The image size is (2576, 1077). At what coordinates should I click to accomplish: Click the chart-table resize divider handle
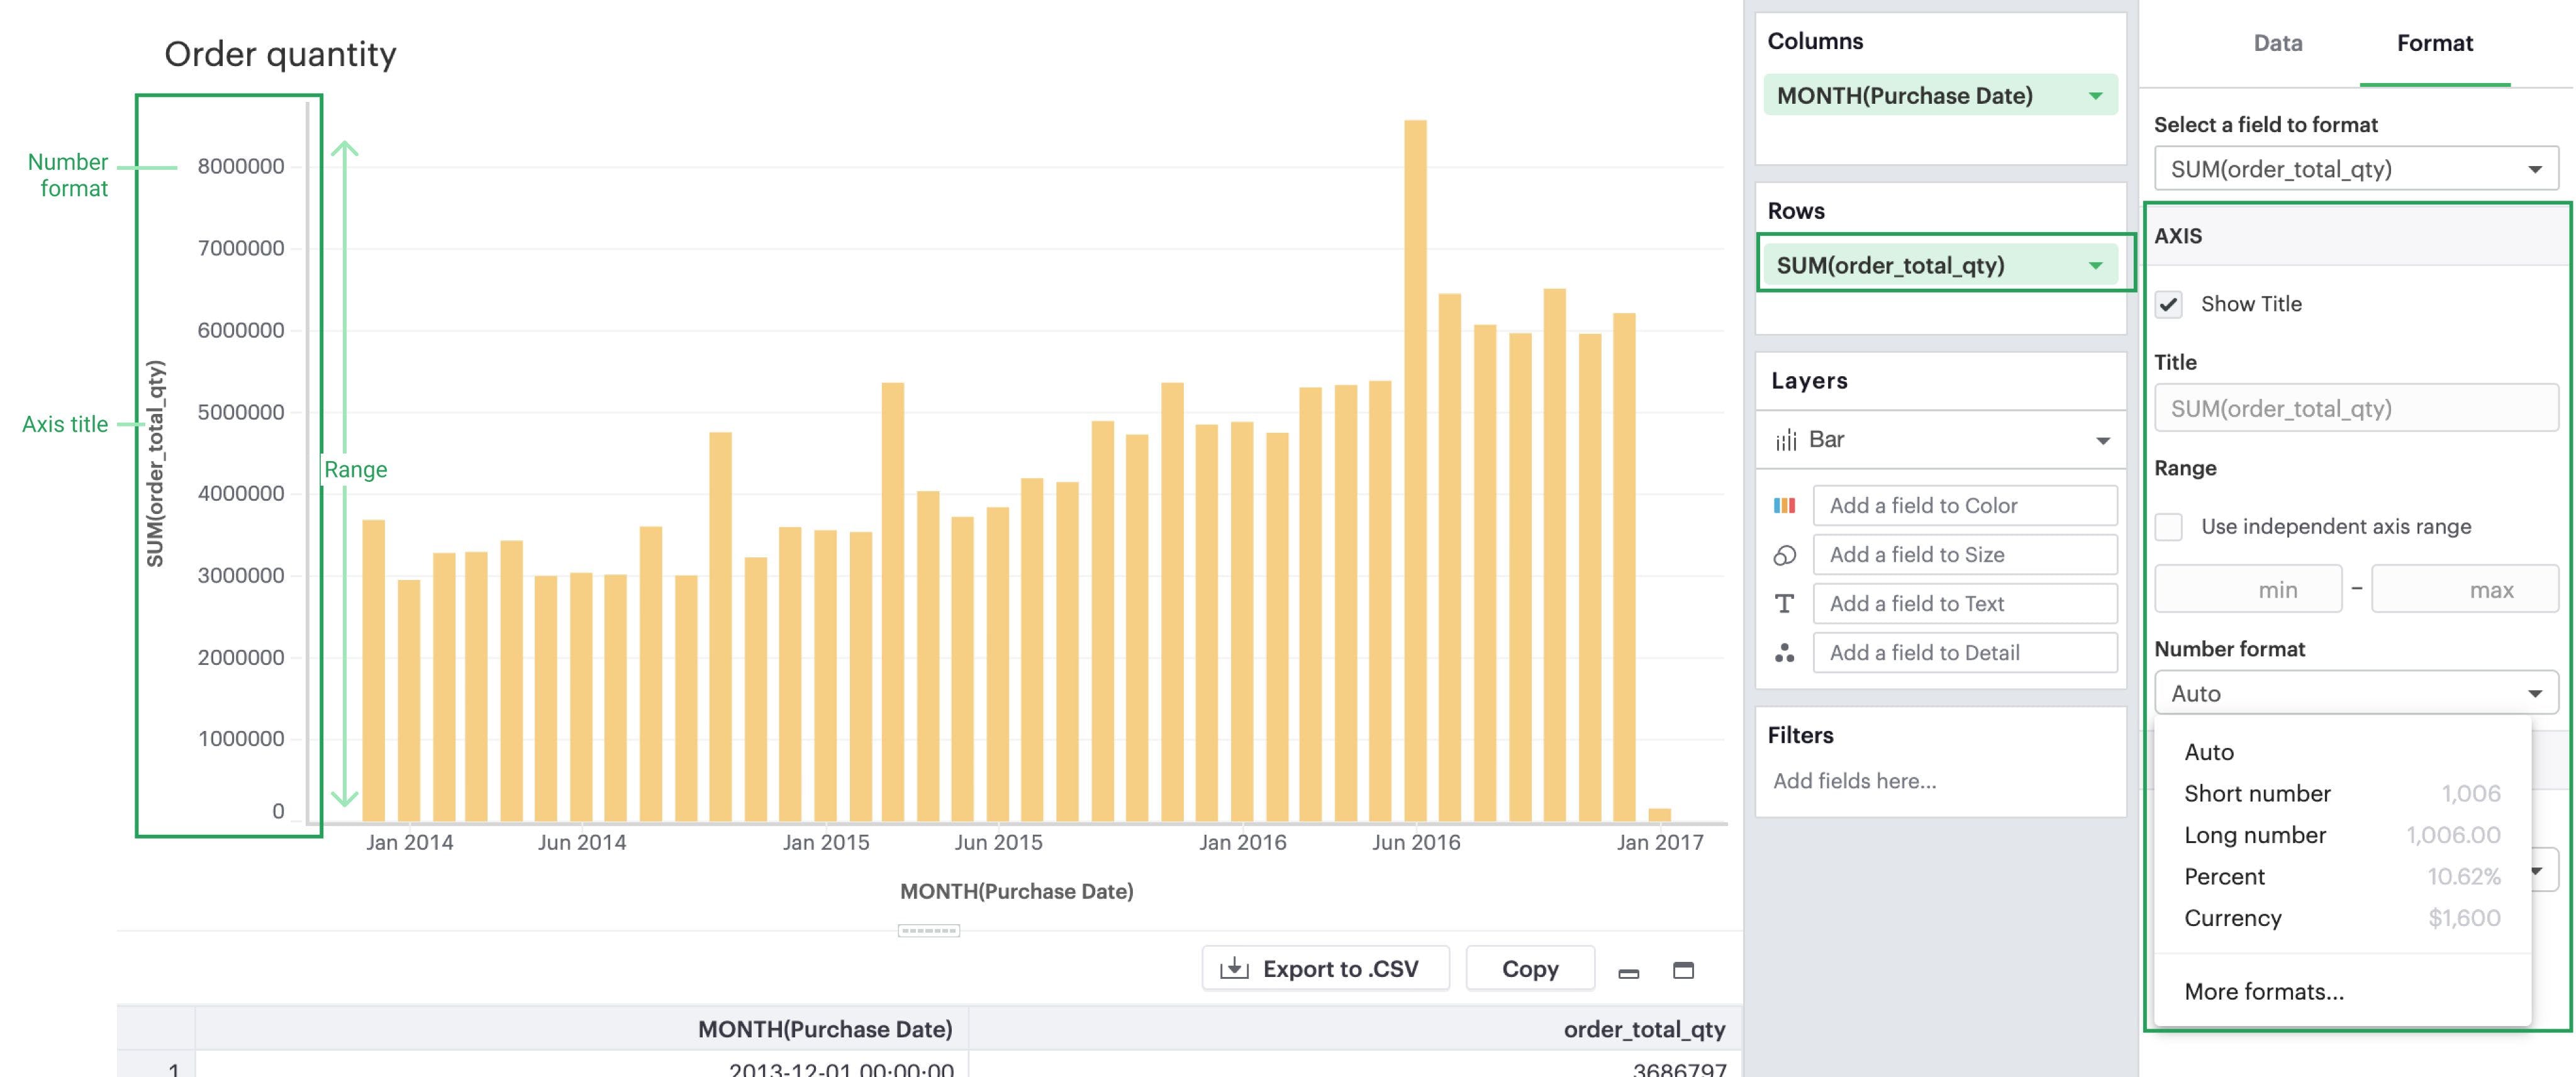pyautogui.click(x=928, y=931)
